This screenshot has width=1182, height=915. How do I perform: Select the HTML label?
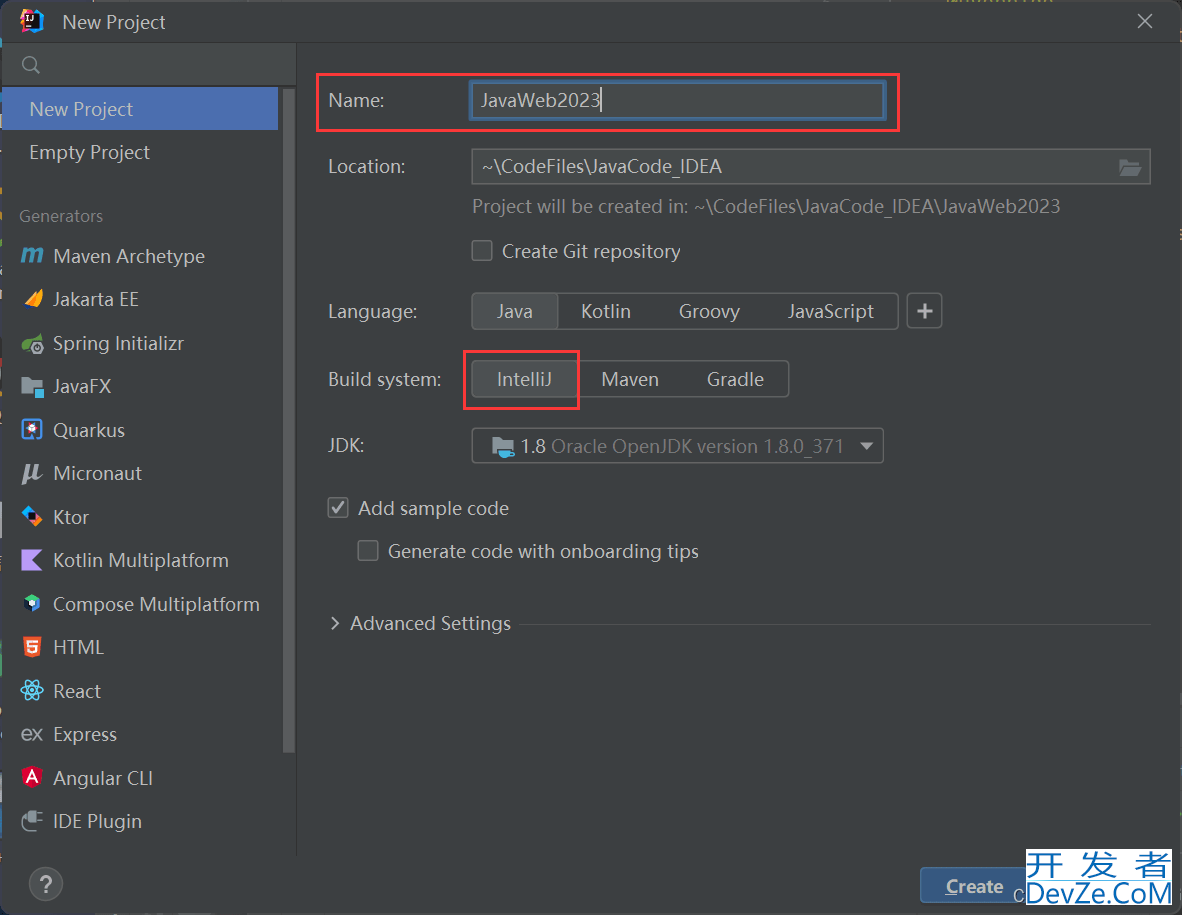[78, 647]
